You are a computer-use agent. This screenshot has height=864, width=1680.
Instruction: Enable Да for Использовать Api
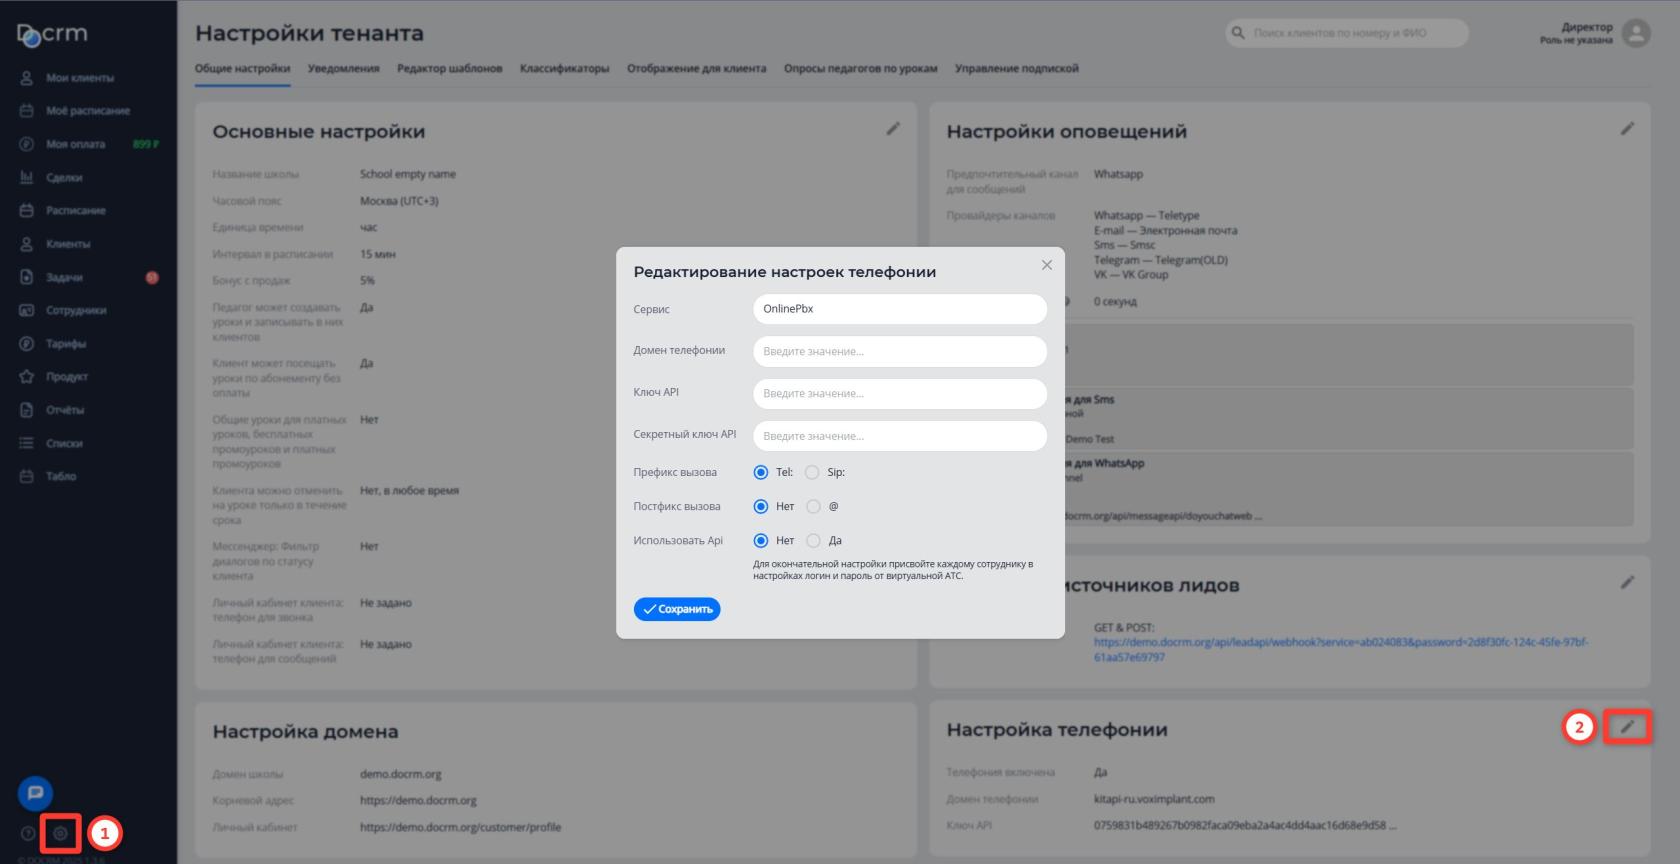(x=813, y=541)
